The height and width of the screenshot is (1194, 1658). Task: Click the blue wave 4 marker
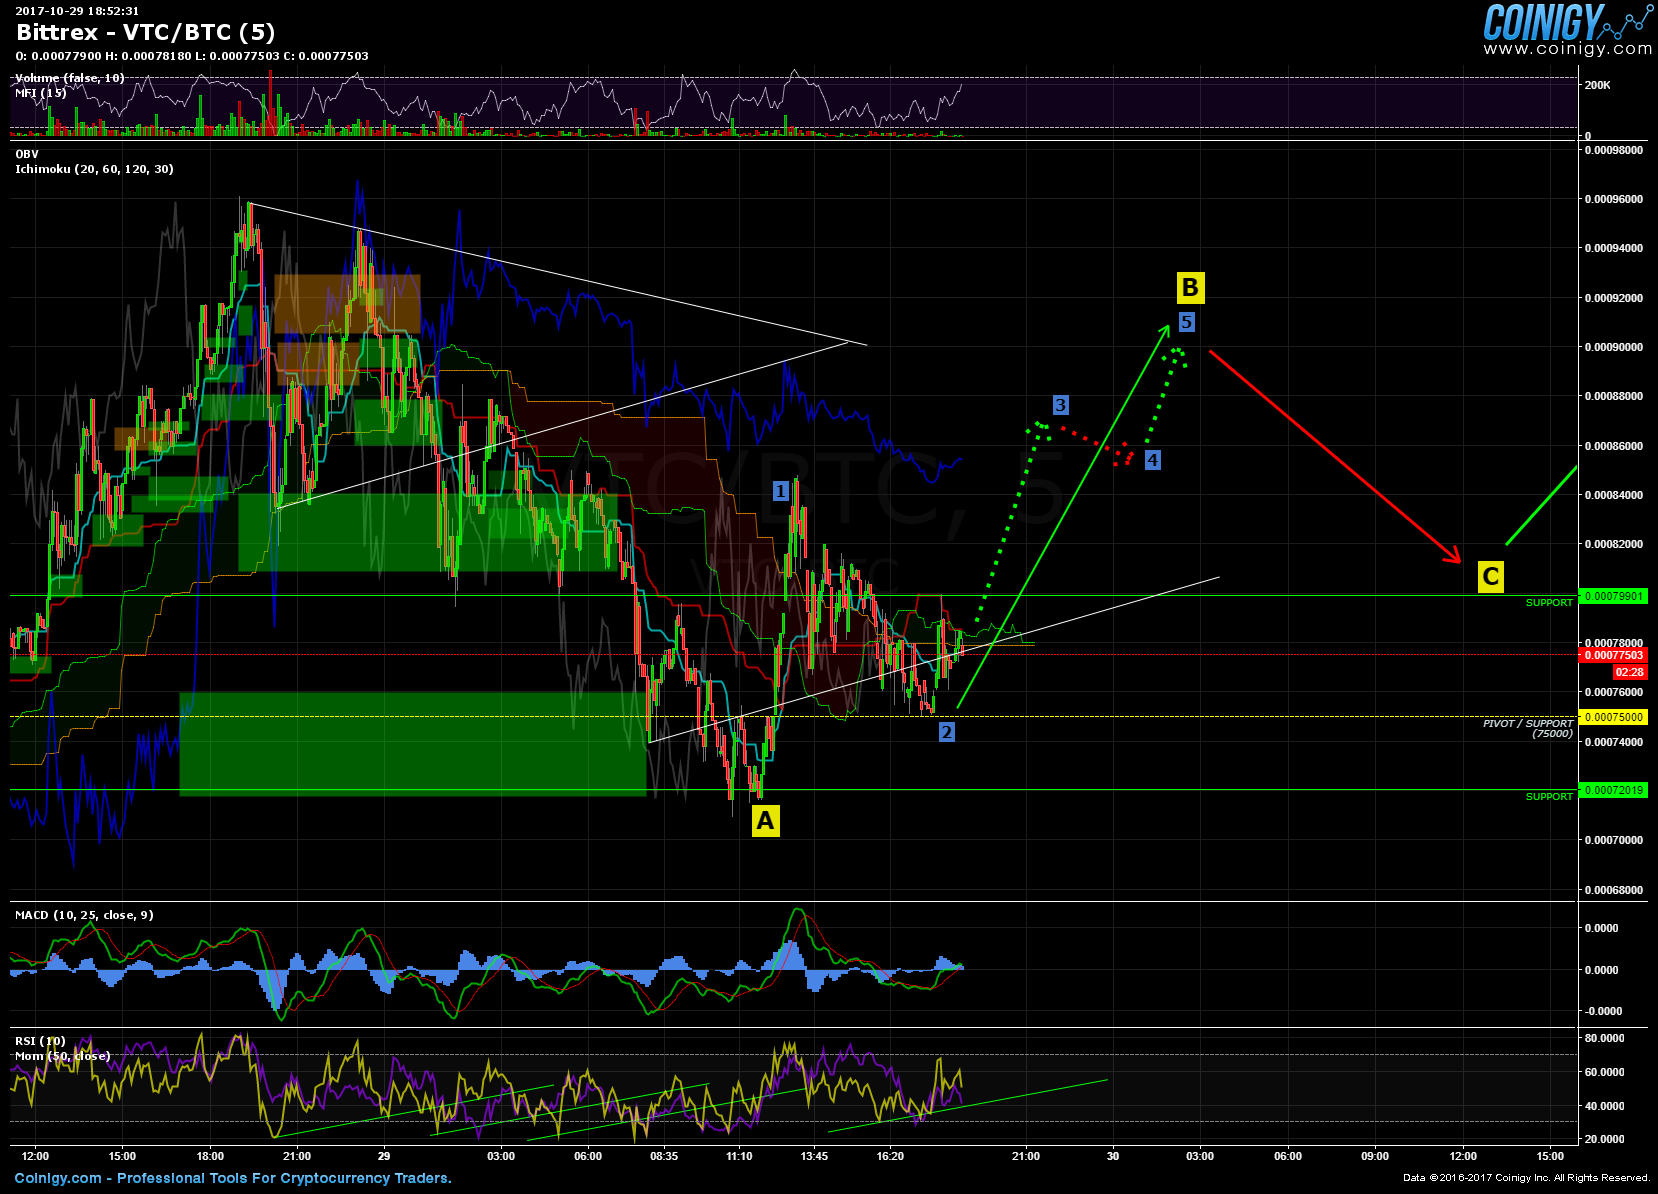(x=1152, y=460)
